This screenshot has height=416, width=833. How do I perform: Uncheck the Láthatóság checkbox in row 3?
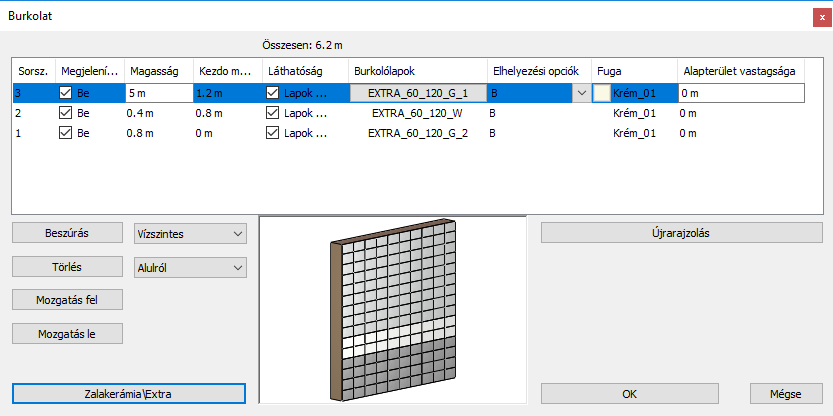[x=273, y=94]
